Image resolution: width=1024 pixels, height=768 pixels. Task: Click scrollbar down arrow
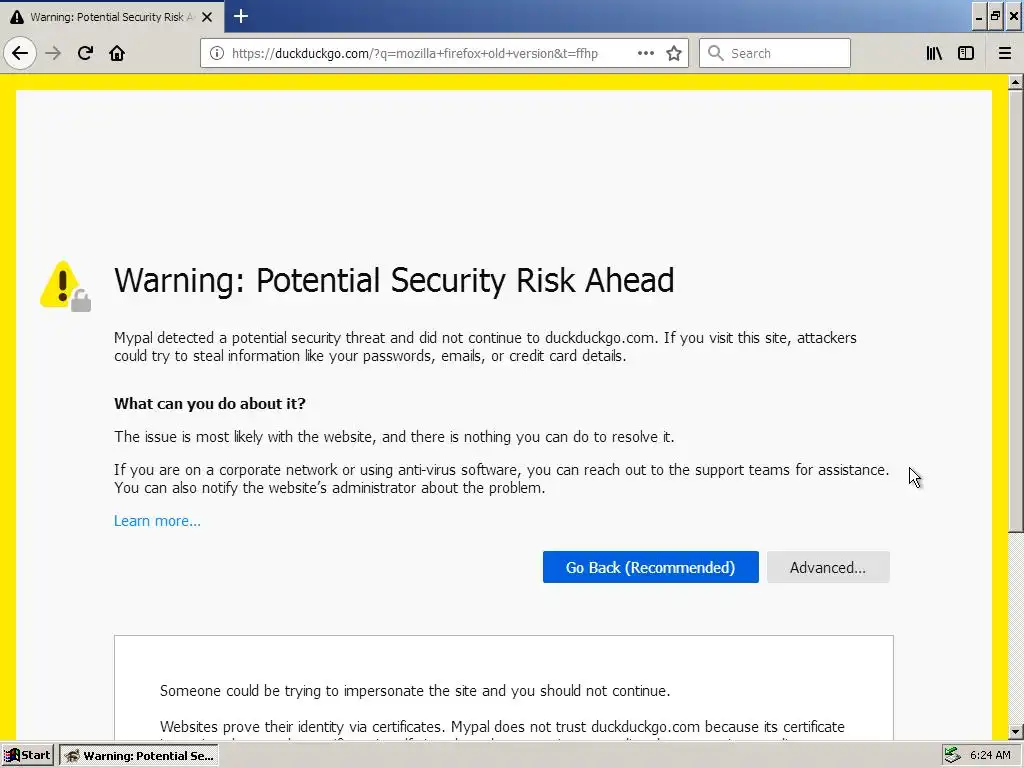tap(1015, 732)
